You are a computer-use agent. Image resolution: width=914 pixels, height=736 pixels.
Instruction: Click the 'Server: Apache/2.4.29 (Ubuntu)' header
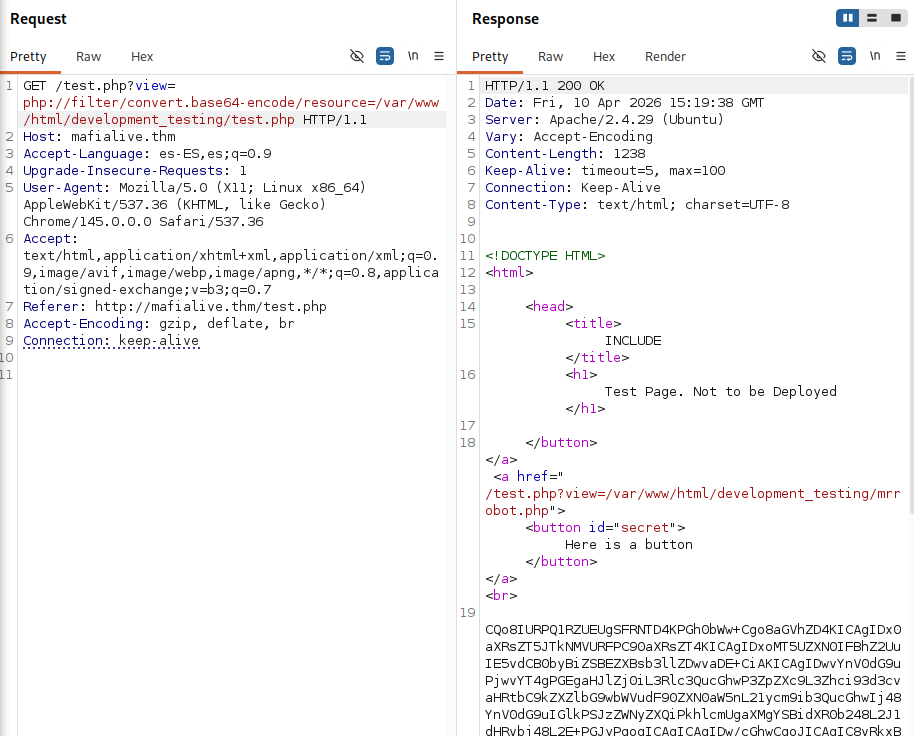pos(604,119)
